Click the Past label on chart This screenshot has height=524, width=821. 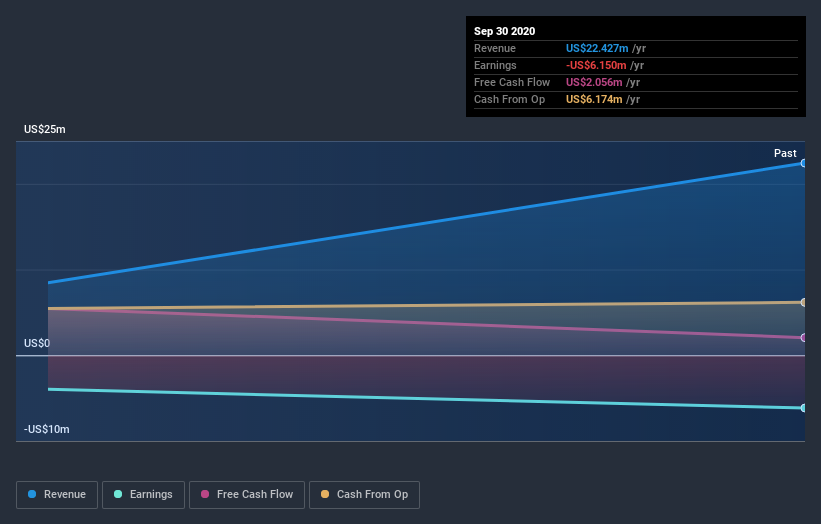(785, 153)
